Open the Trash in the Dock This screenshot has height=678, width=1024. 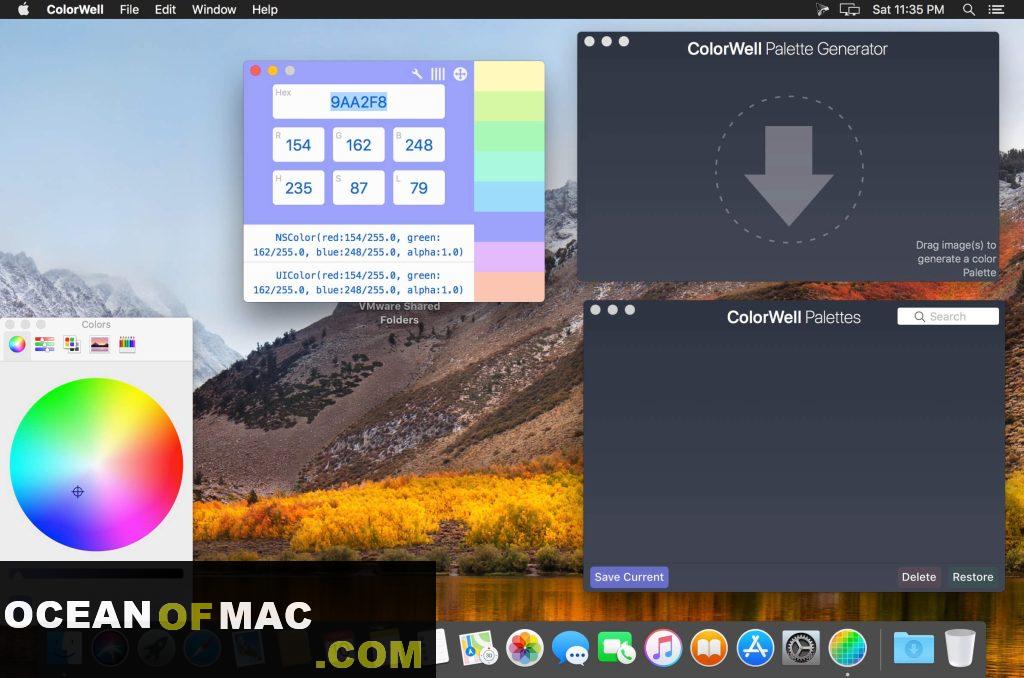point(960,649)
